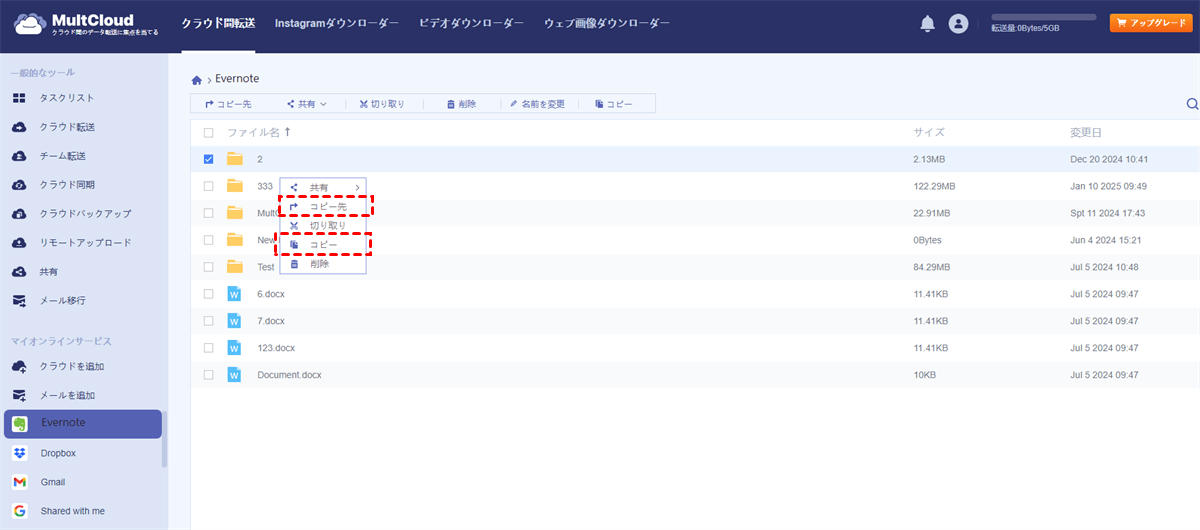The width and height of the screenshot is (1200, 530).
Task: Switch to Instagramダウンローダー tab
Action: coord(336,23)
